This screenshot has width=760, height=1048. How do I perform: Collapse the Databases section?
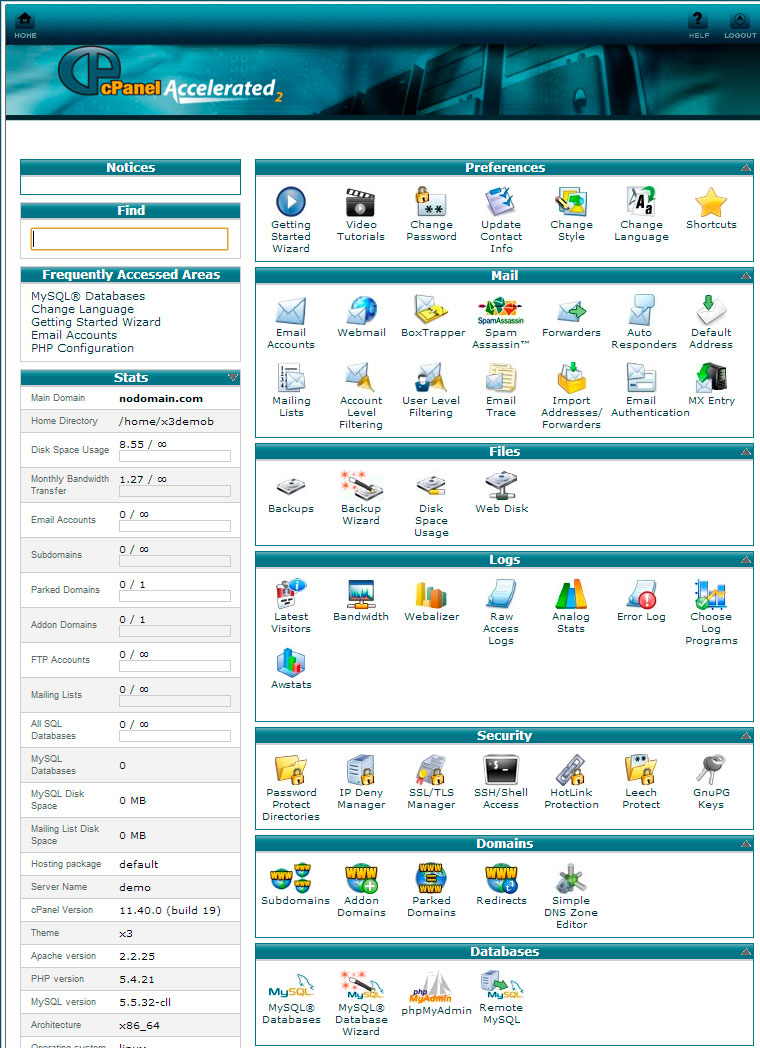coord(745,952)
